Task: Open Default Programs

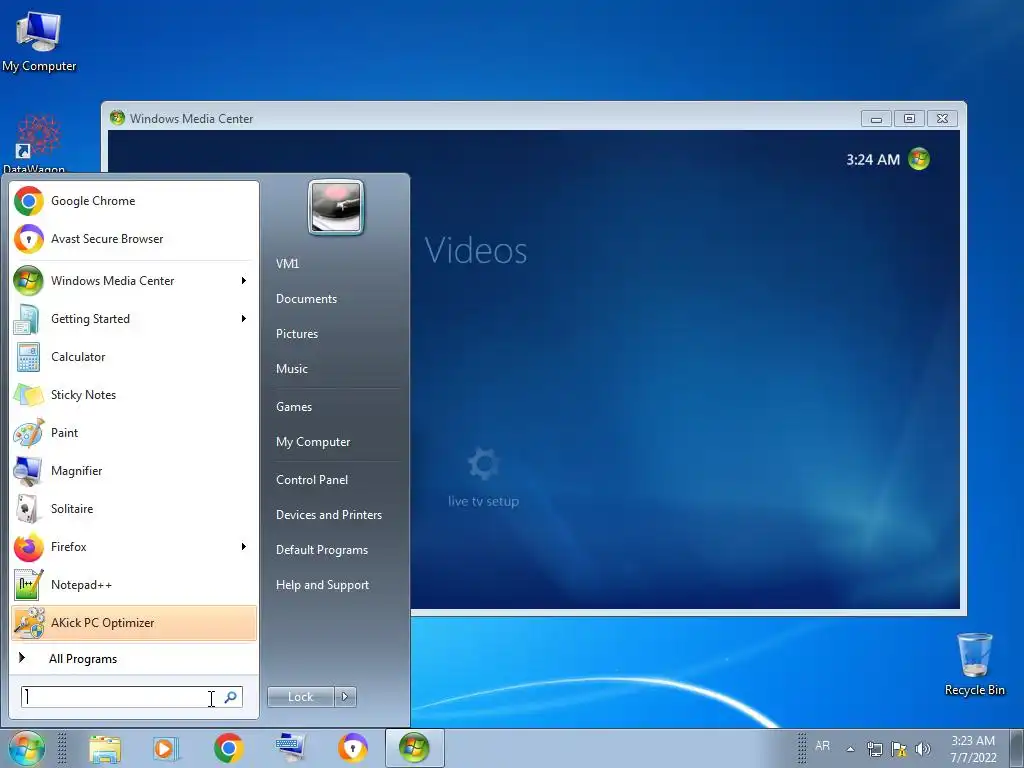Action: [321, 550]
